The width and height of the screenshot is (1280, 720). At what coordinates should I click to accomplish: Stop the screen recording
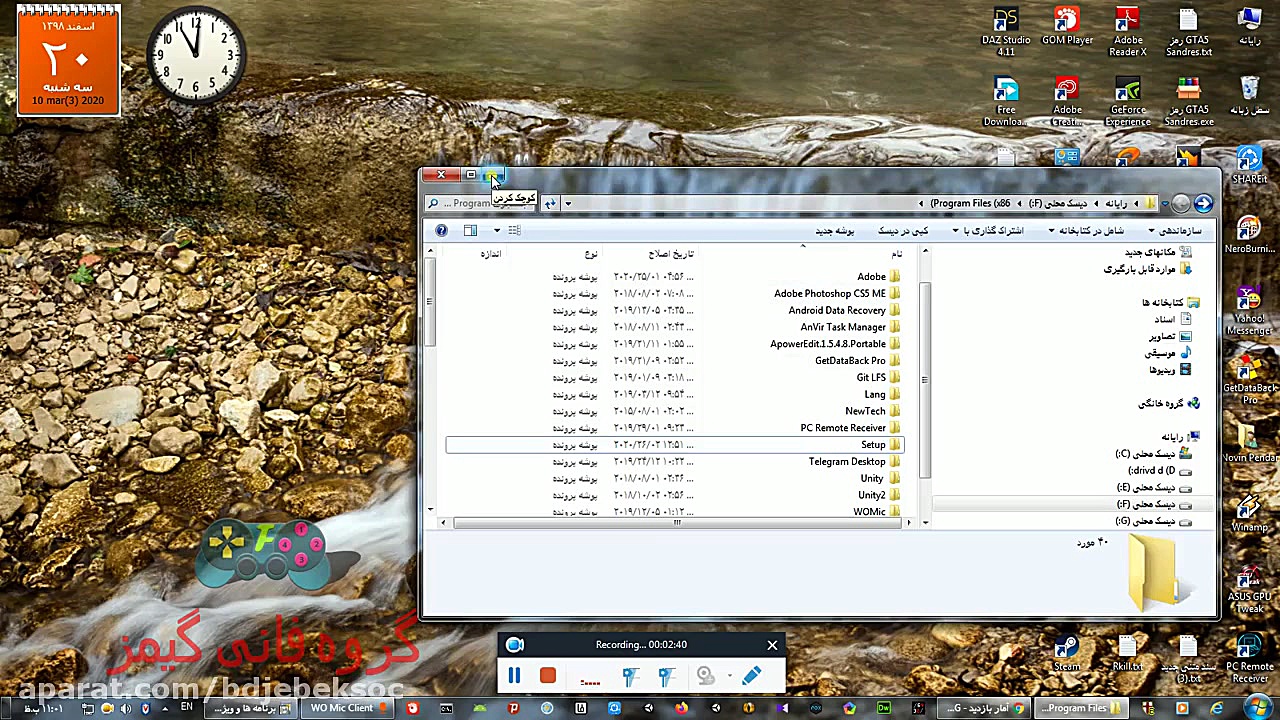click(x=547, y=677)
